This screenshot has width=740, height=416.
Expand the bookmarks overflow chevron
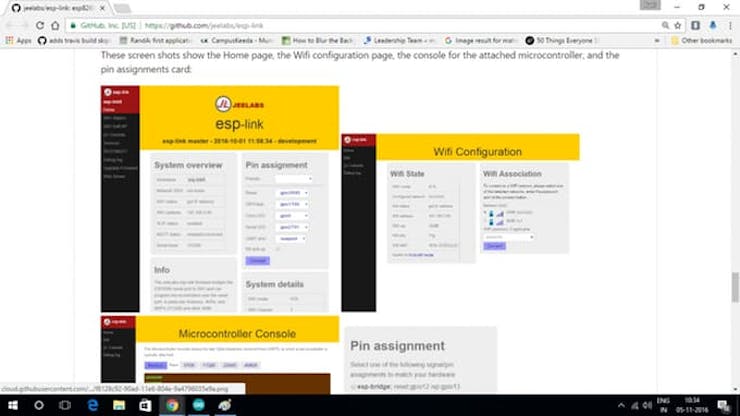[x=657, y=41]
